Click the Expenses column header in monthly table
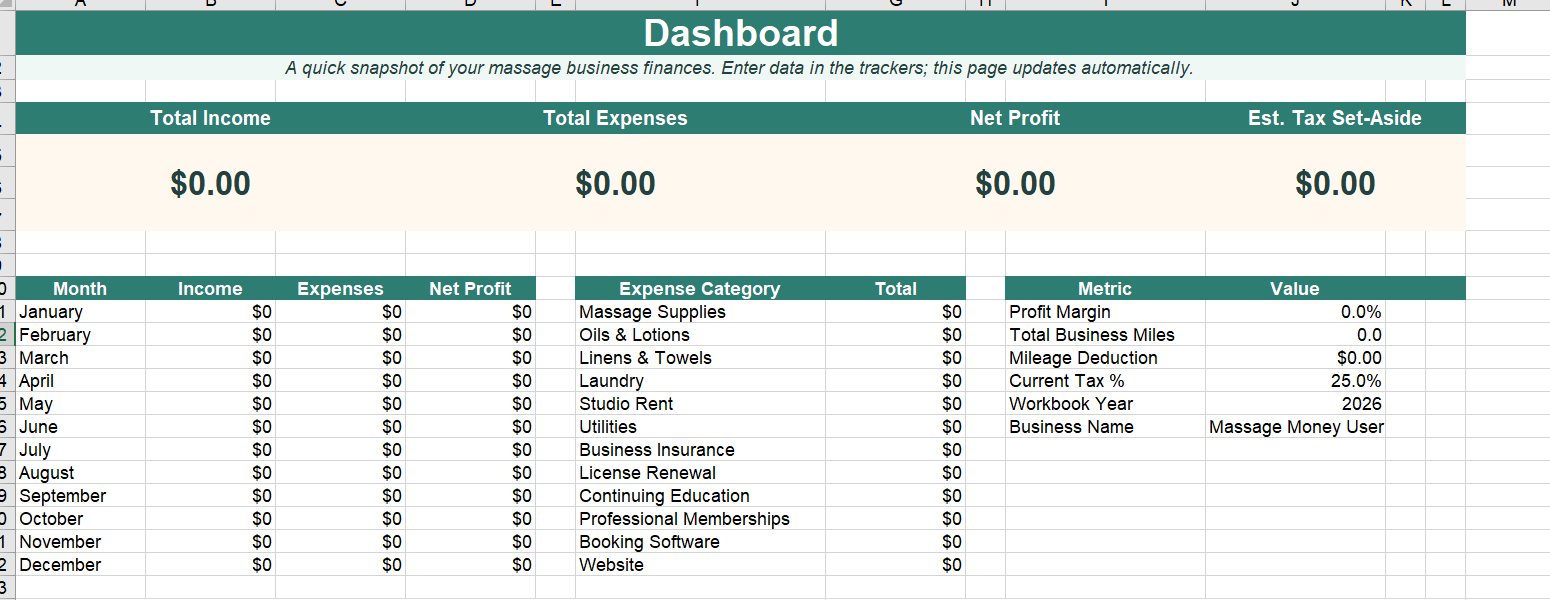1550x600 pixels. [340, 289]
